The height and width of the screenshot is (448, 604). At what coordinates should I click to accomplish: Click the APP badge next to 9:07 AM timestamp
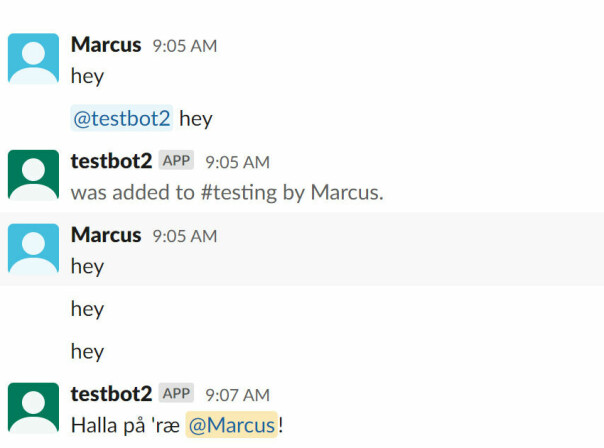click(x=176, y=393)
